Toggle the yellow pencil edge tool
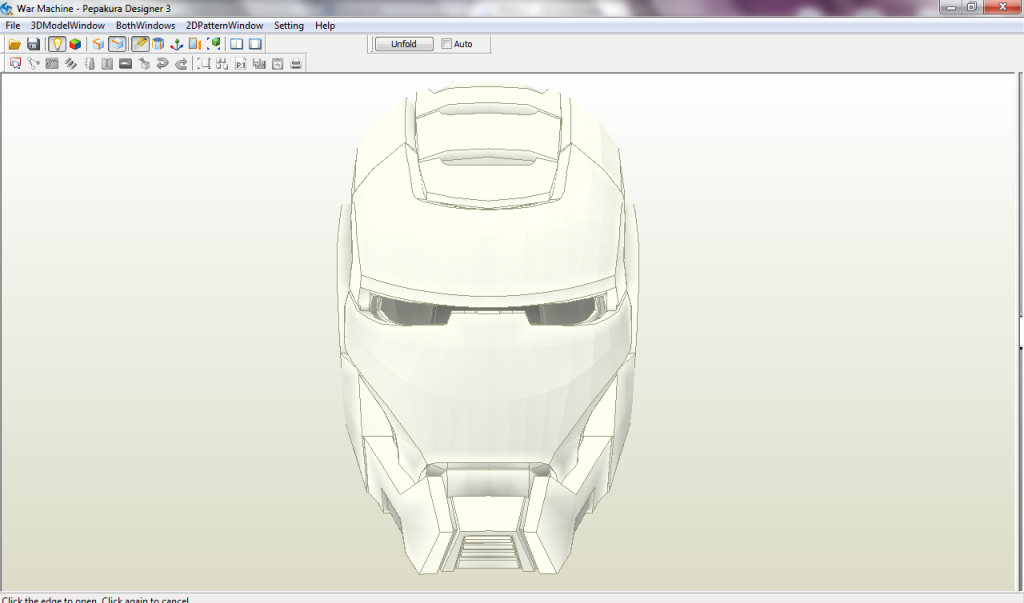 click(x=140, y=44)
